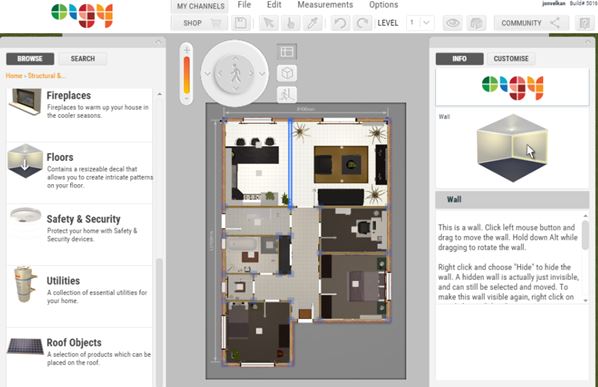The height and width of the screenshot is (387, 598).
Task: Click the zoom in plus icon
Action: (x=186, y=50)
